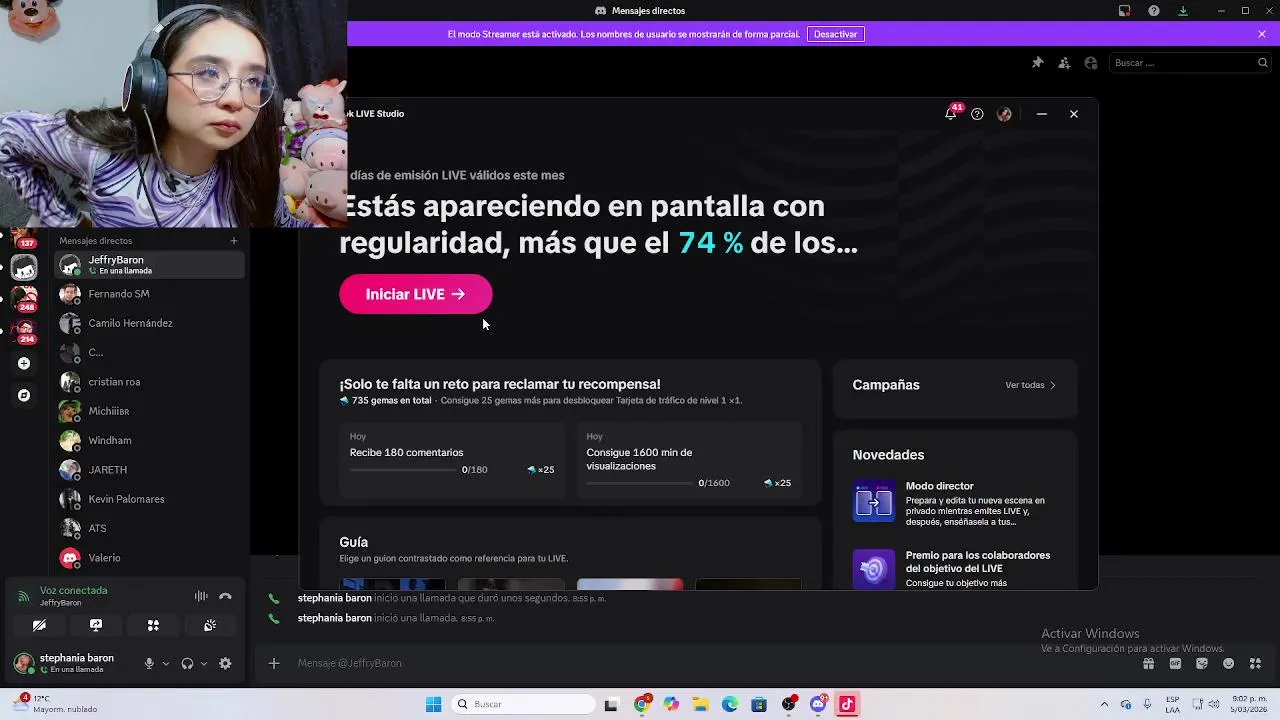This screenshot has height=720, width=1280.
Task: Dismiss the Streamer mode purple banner
Action: (x=1262, y=34)
